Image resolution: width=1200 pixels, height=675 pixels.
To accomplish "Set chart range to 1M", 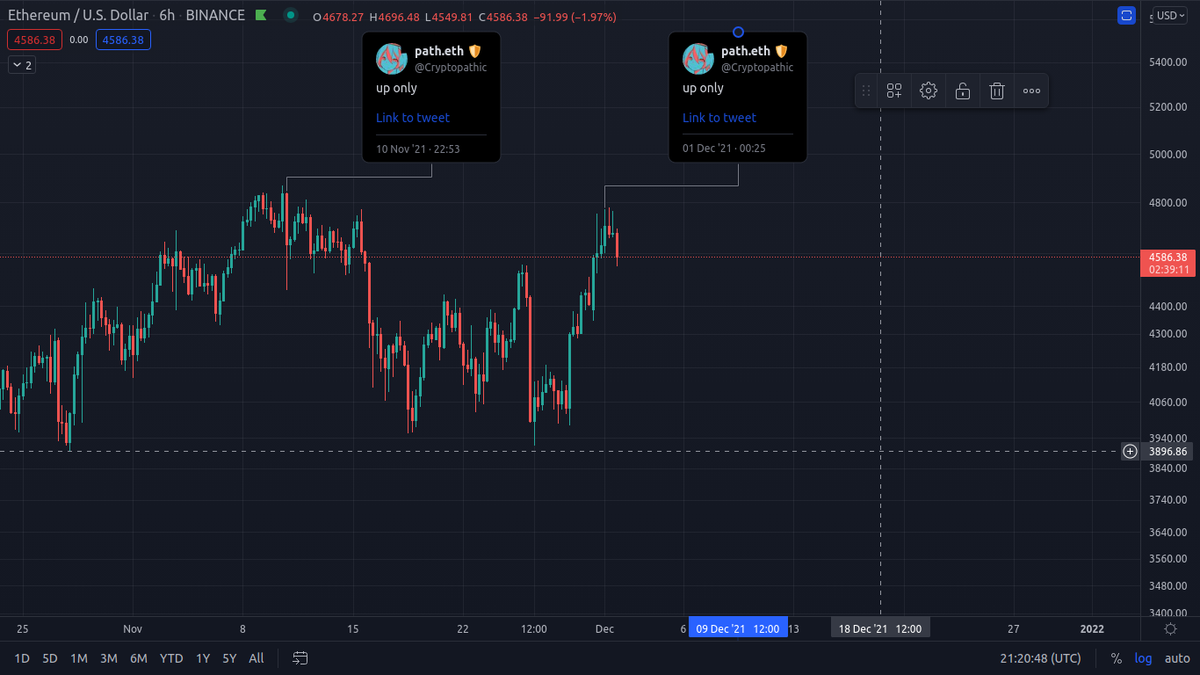I will (79, 658).
